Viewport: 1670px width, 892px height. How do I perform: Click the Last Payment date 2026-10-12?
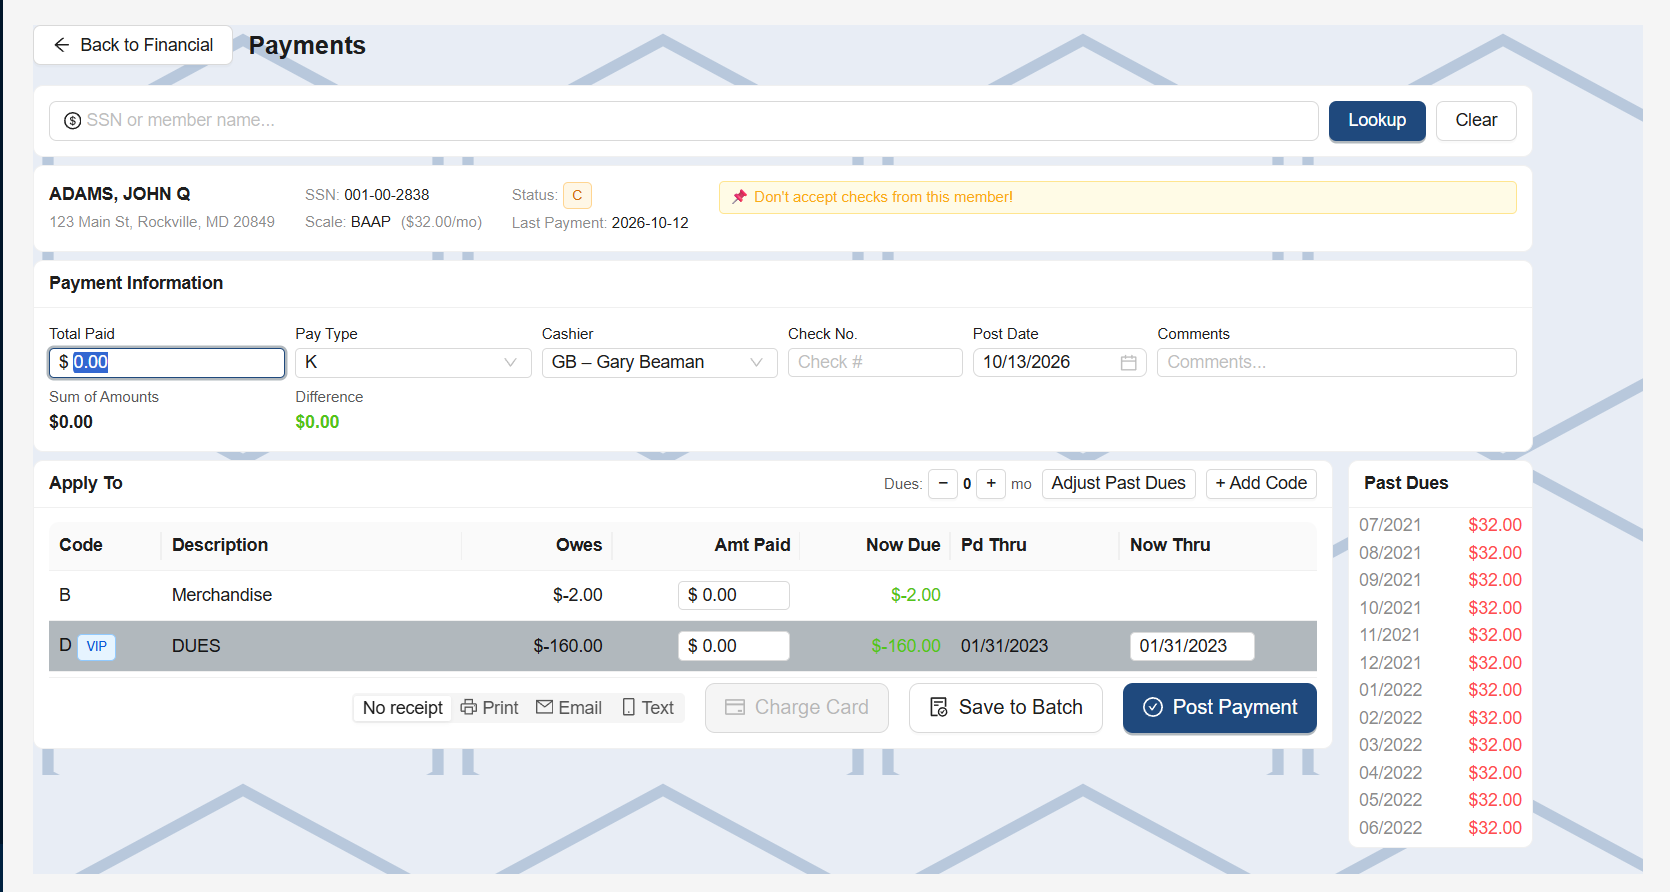[650, 224]
